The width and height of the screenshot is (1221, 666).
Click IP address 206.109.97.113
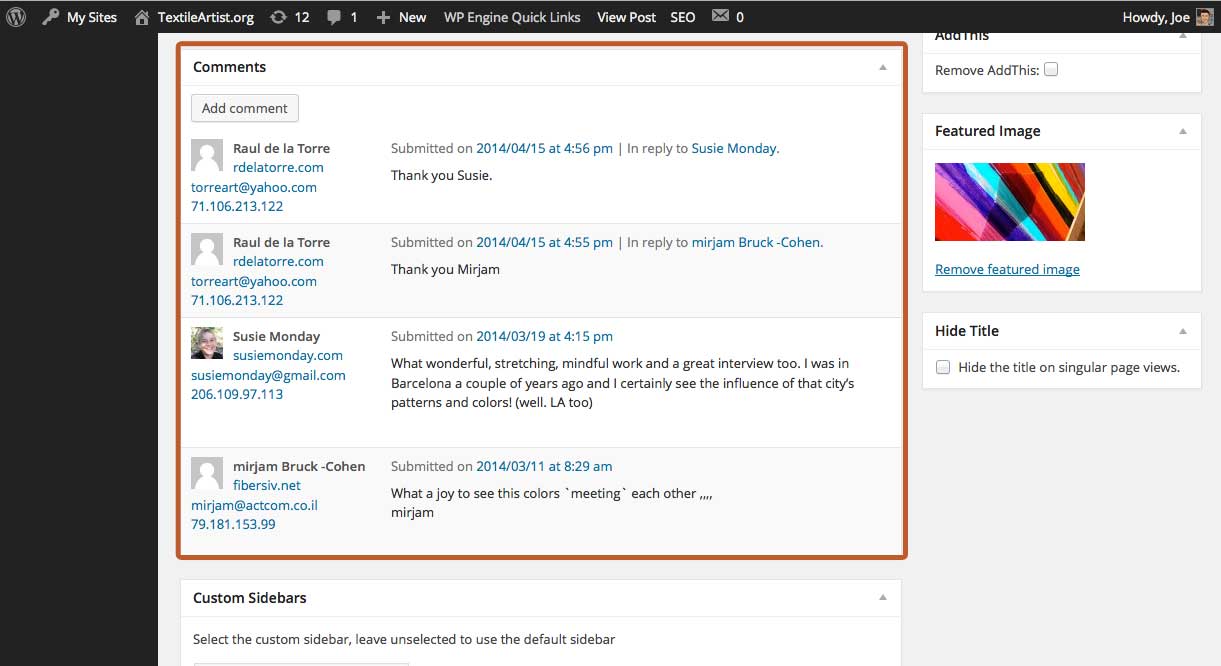pos(237,394)
